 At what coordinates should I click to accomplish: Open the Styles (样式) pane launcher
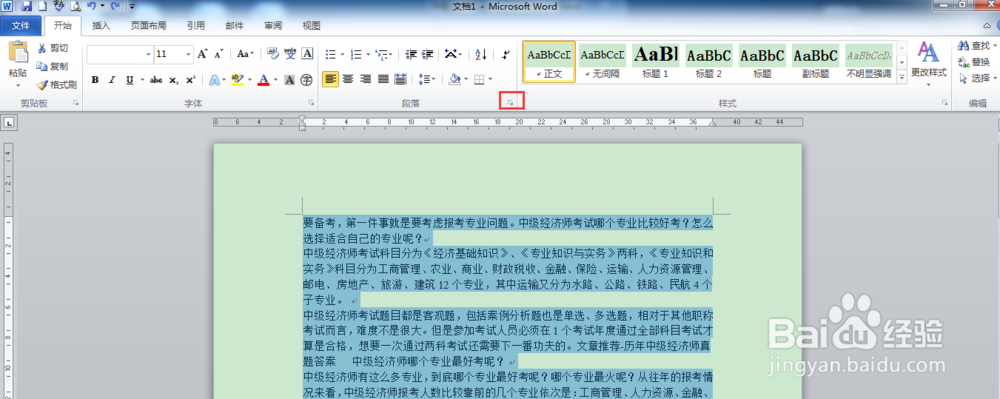(x=945, y=103)
